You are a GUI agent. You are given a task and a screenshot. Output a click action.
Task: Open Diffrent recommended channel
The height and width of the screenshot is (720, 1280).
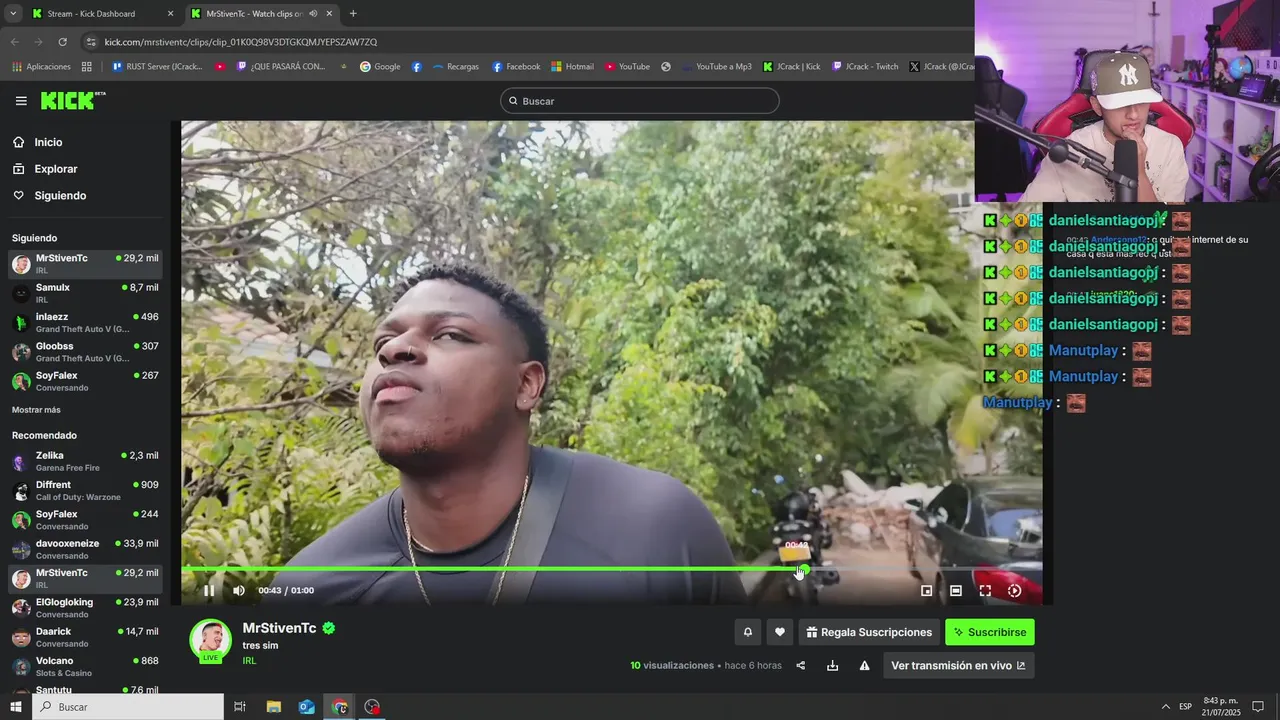click(85, 490)
